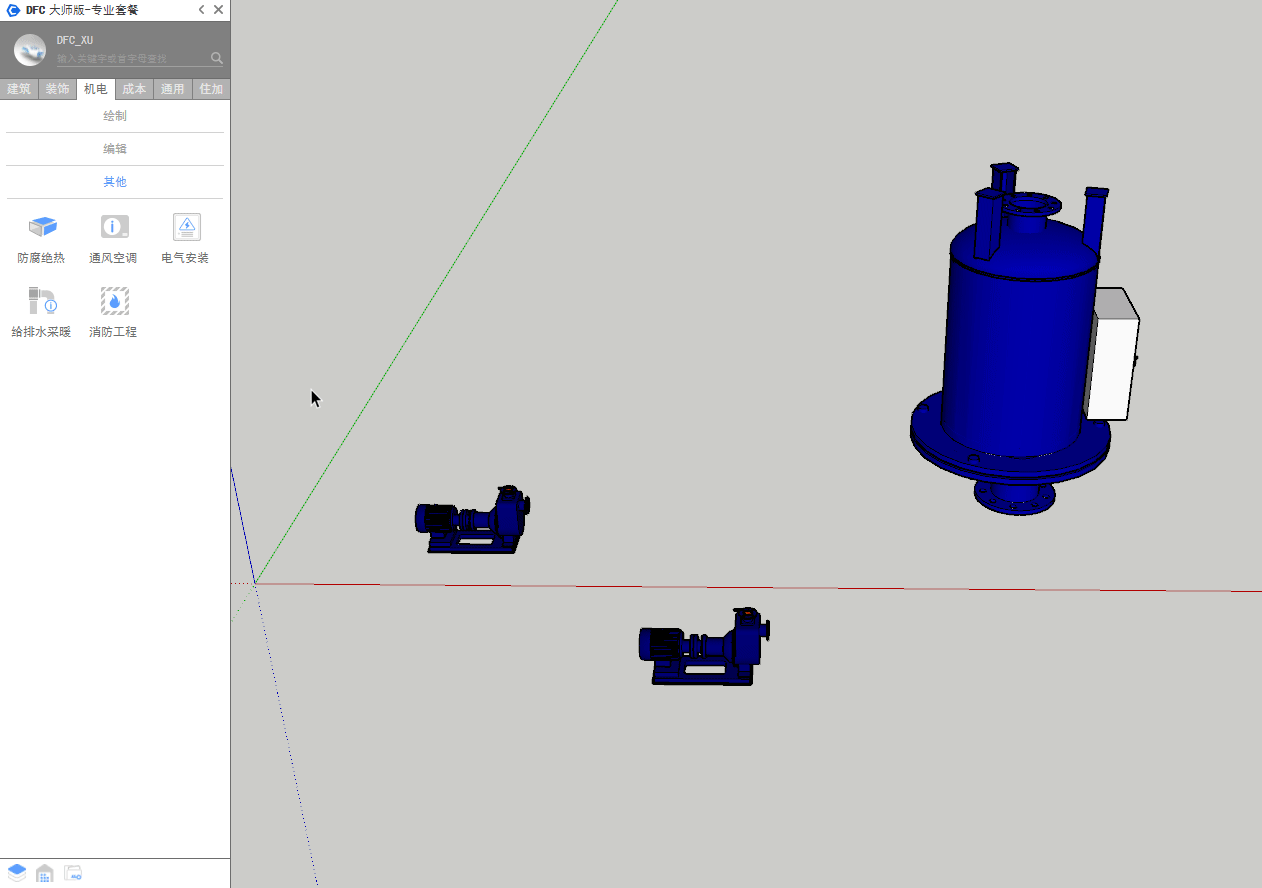Switch to the 装饰 tab
1262x888 pixels.
pyautogui.click(x=57, y=89)
